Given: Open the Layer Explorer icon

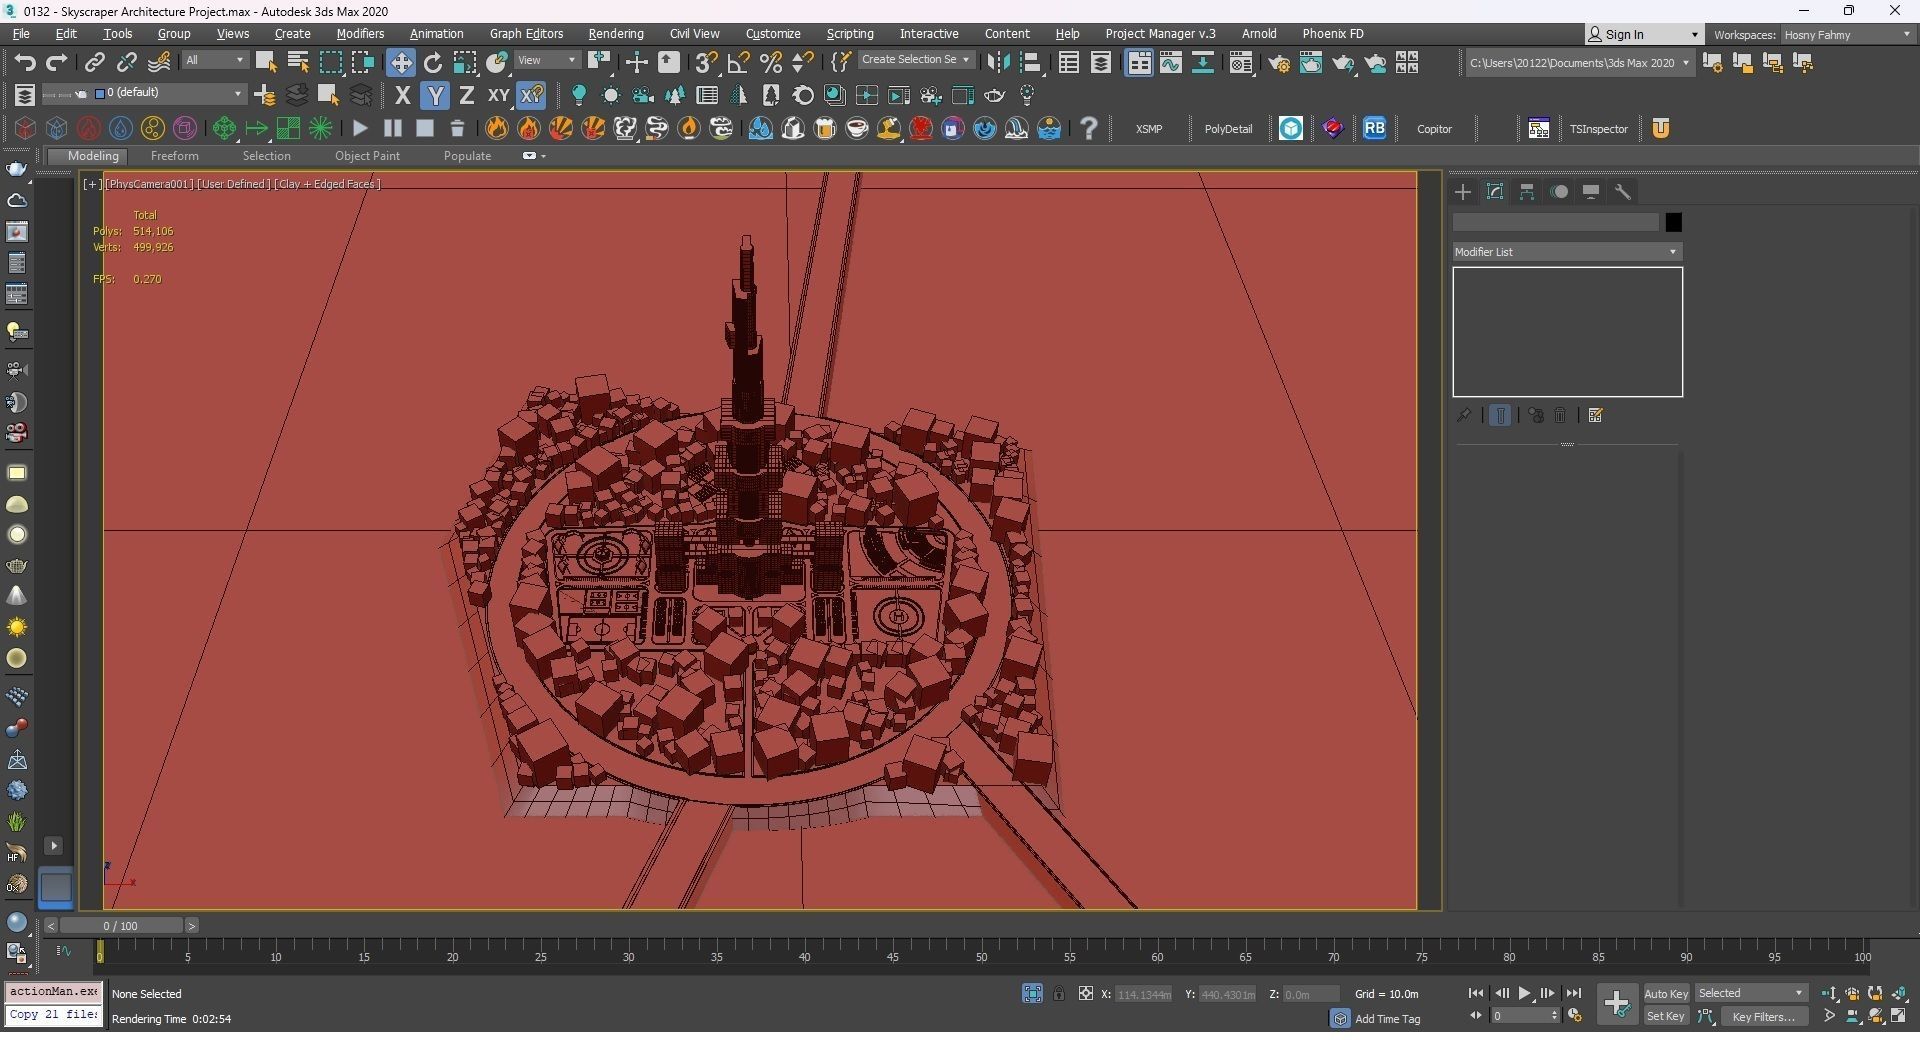Looking at the screenshot, I should click(x=1101, y=63).
